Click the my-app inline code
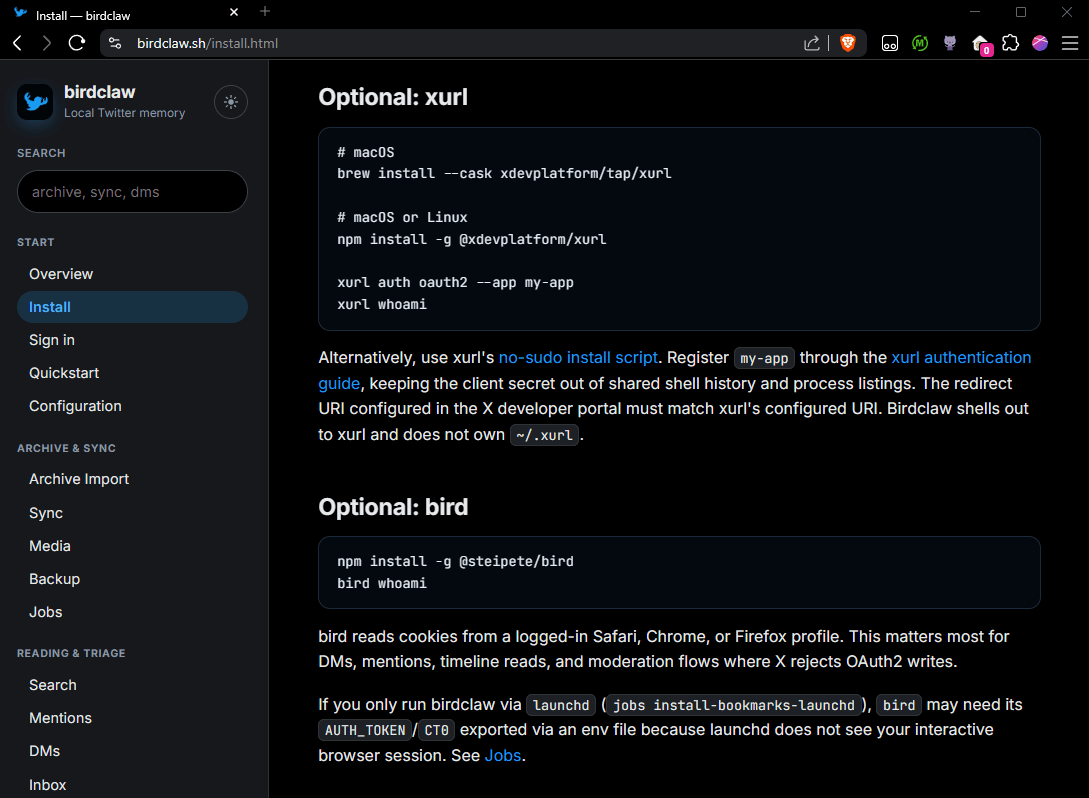 point(764,358)
